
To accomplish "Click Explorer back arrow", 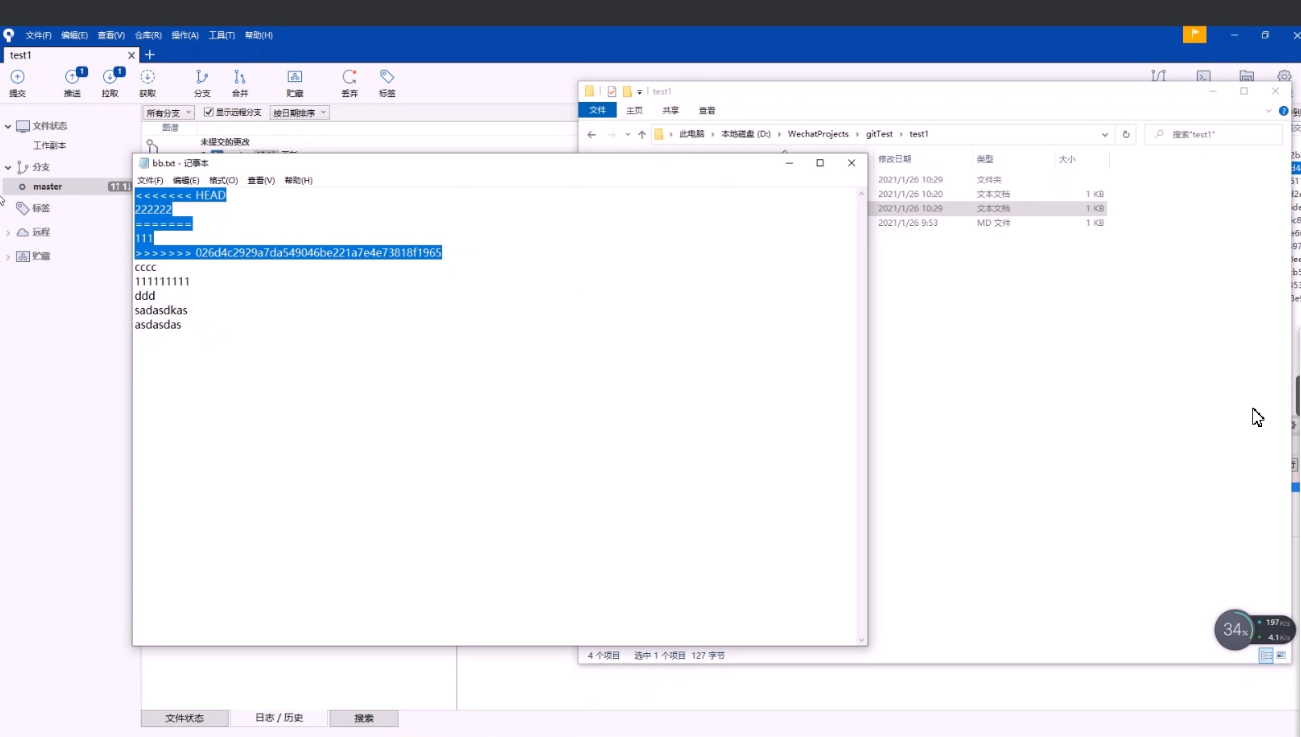I will (x=592, y=134).
